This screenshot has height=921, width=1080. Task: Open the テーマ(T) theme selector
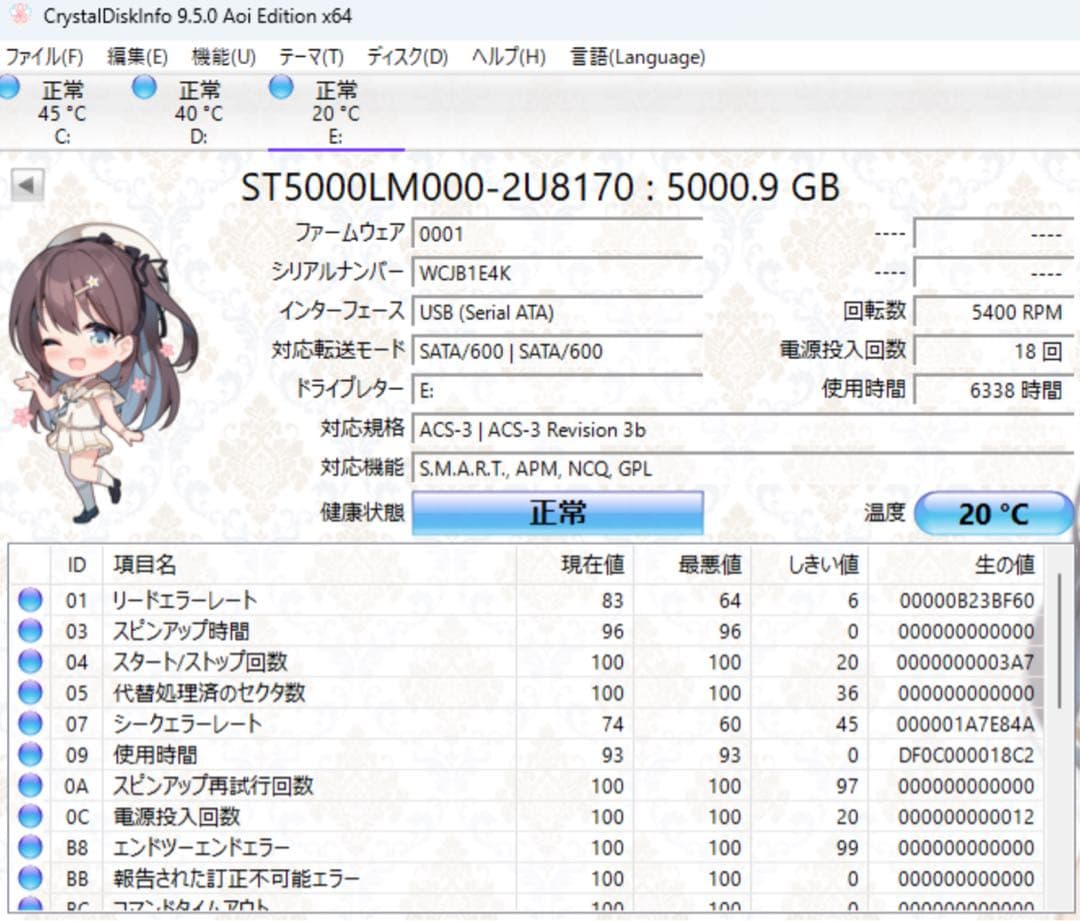pos(315,57)
